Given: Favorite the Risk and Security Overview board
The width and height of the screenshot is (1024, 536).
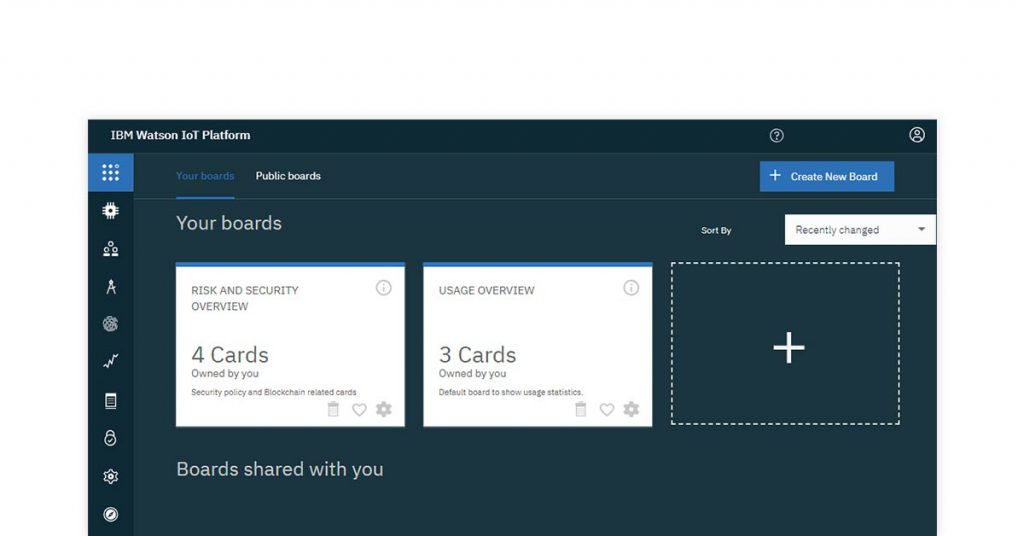Looking at the screenshot, I should click(x=359, y=410).
